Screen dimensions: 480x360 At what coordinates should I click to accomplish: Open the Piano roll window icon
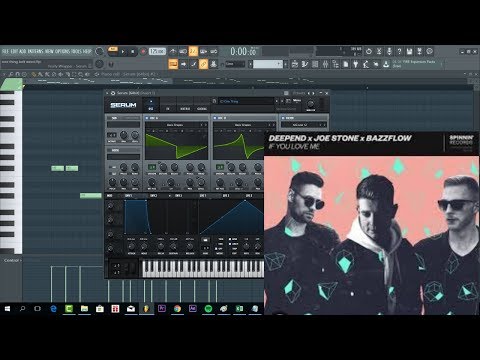(x=305, y=64)
